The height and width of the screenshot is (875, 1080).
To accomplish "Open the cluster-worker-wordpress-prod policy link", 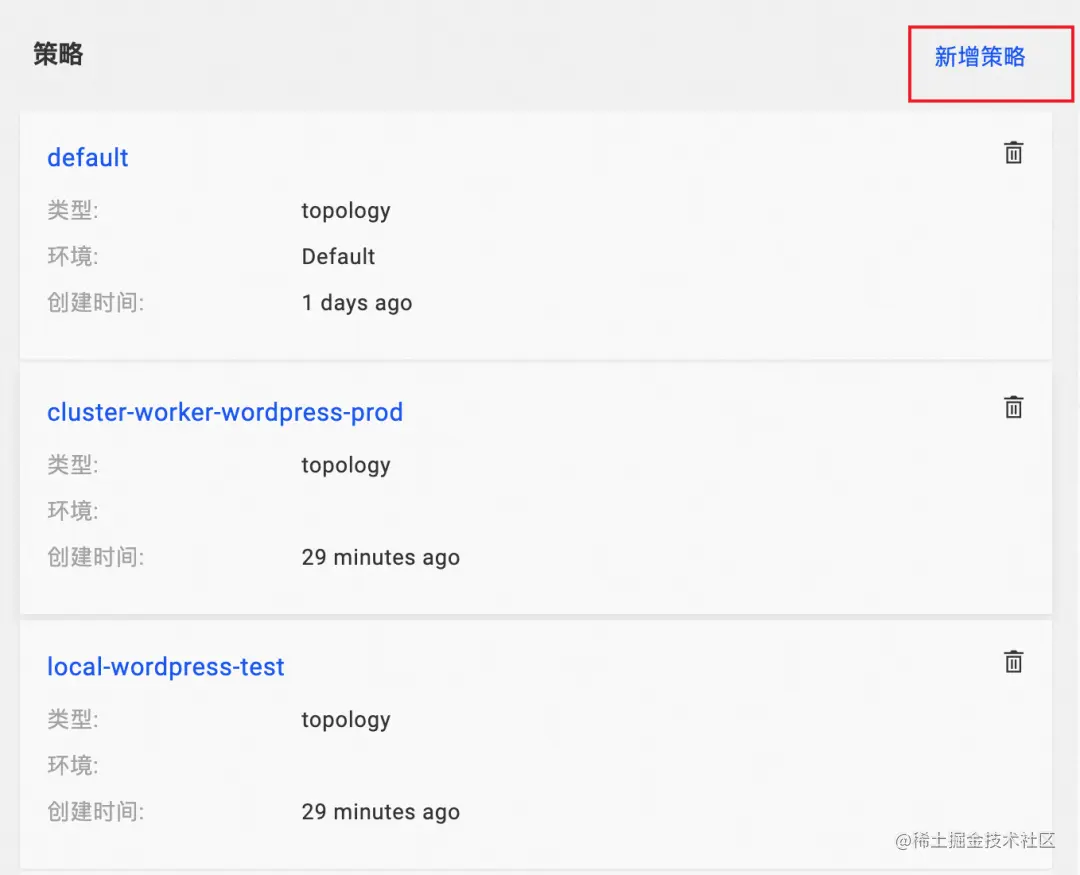I will (x=225, y=412).
